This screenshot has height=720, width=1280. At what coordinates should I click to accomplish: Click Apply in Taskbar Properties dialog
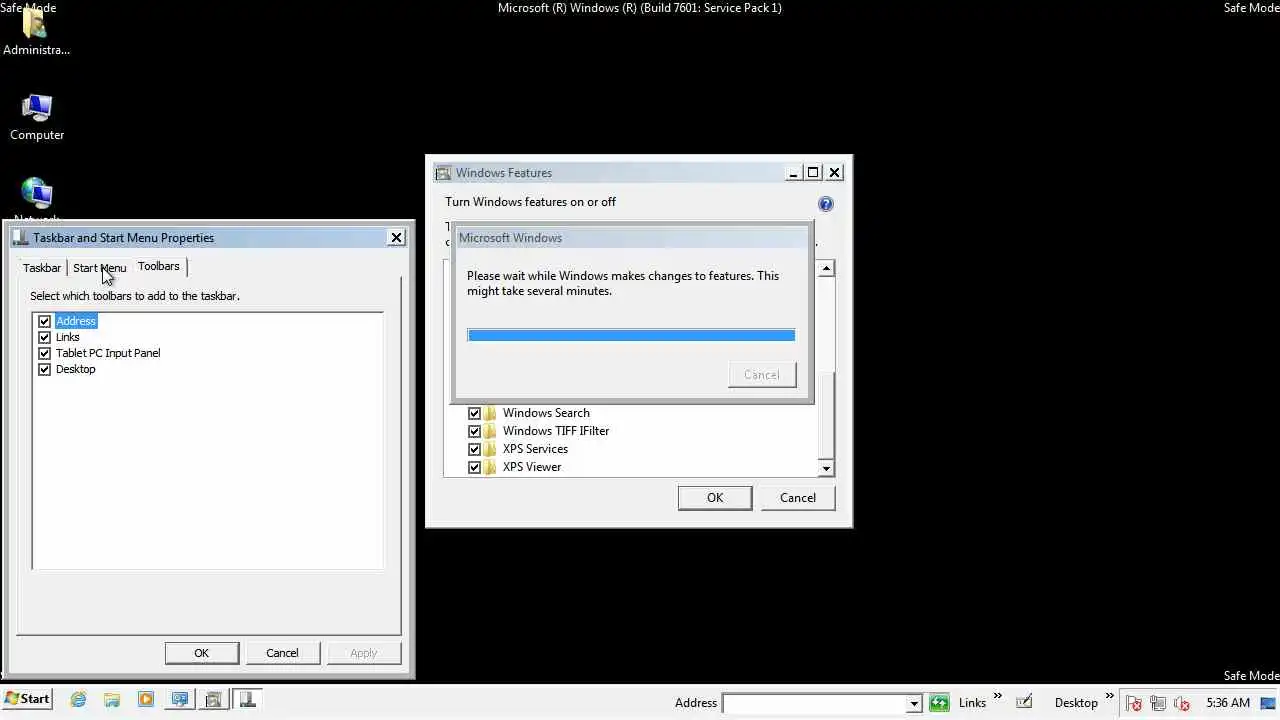(x=364, y=653)
